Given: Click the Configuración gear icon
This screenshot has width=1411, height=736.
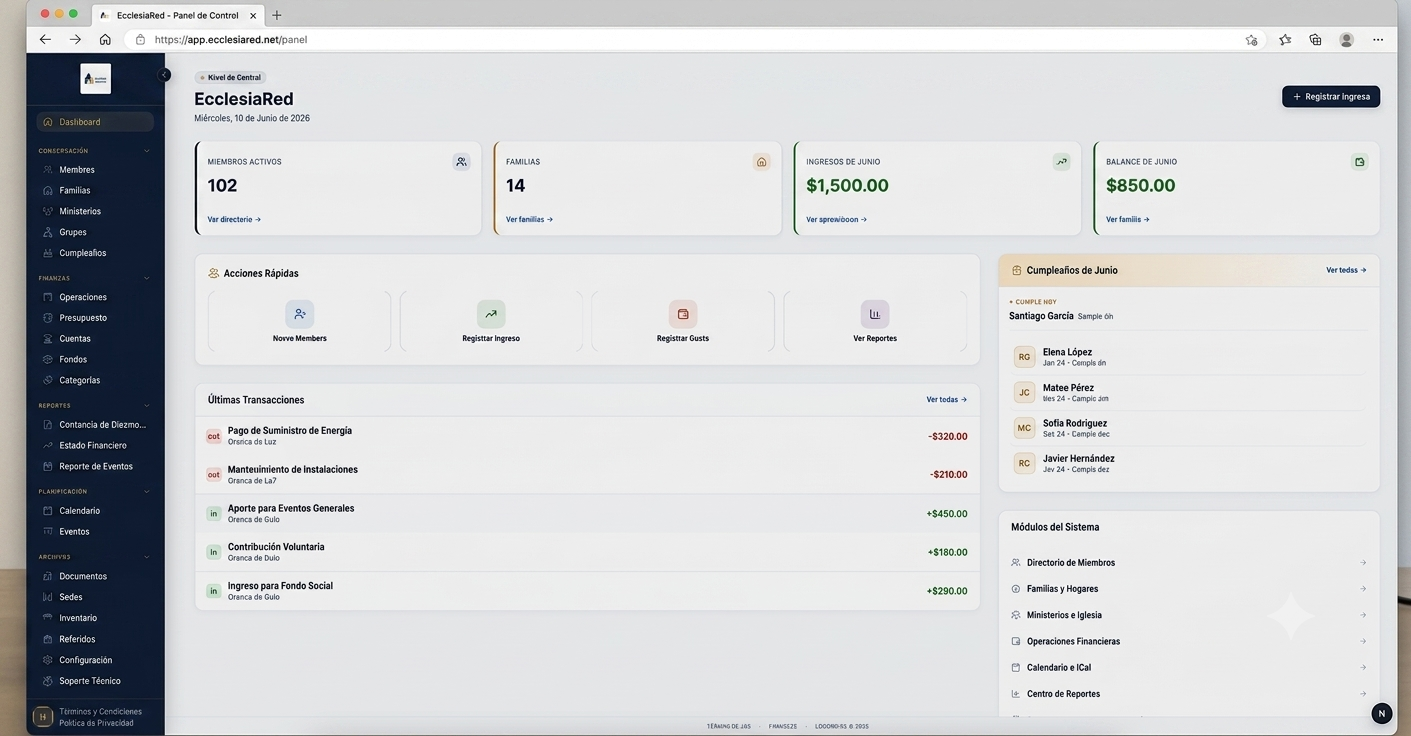Looking at the screenshot, I should tap(47, 660).
